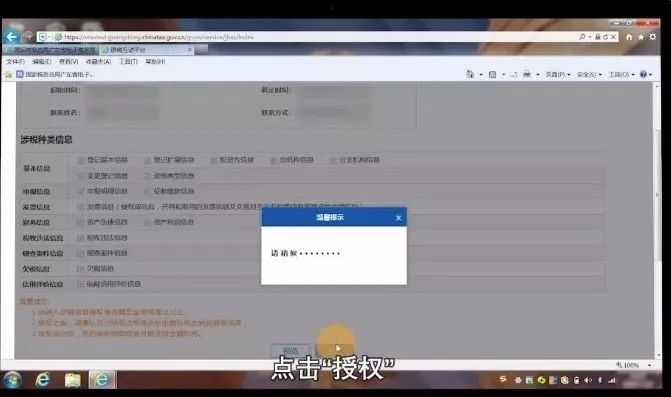Check 纳税信用评价信息 checkbox

click(x=81, y=284)
